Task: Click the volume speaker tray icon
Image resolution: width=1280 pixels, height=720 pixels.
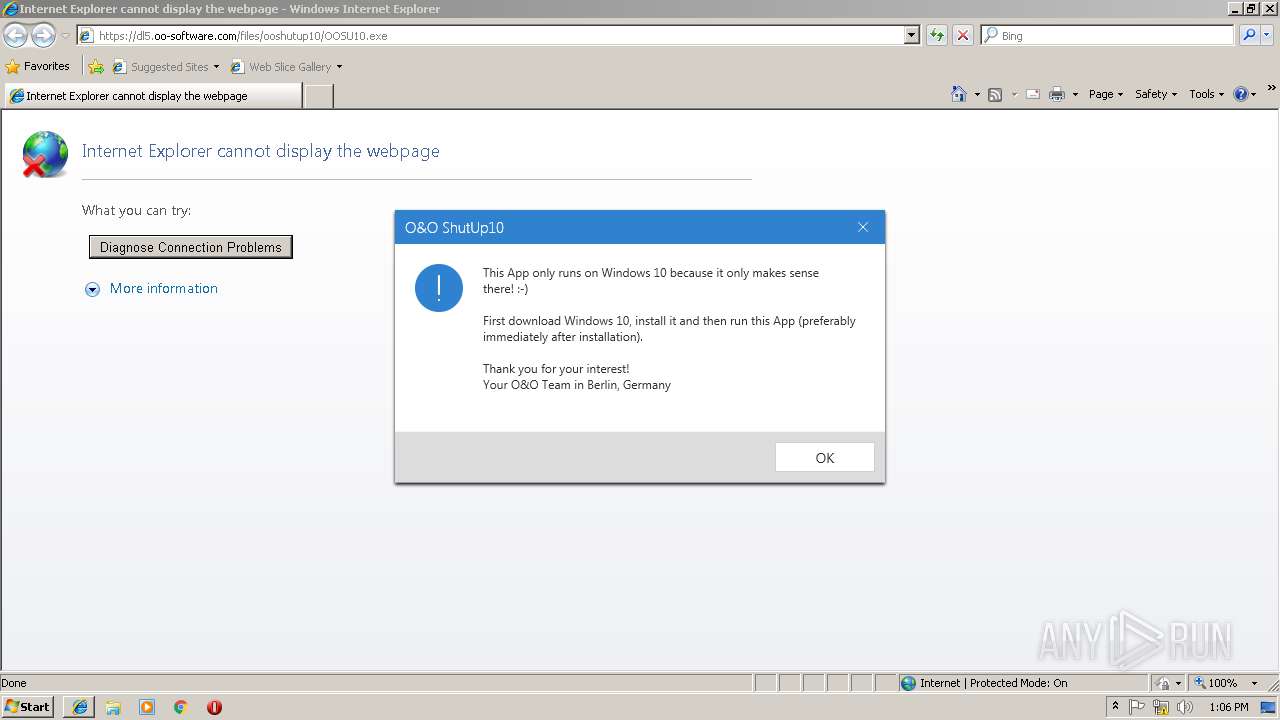Action: pyautogui.click(x=1185, y=707)
